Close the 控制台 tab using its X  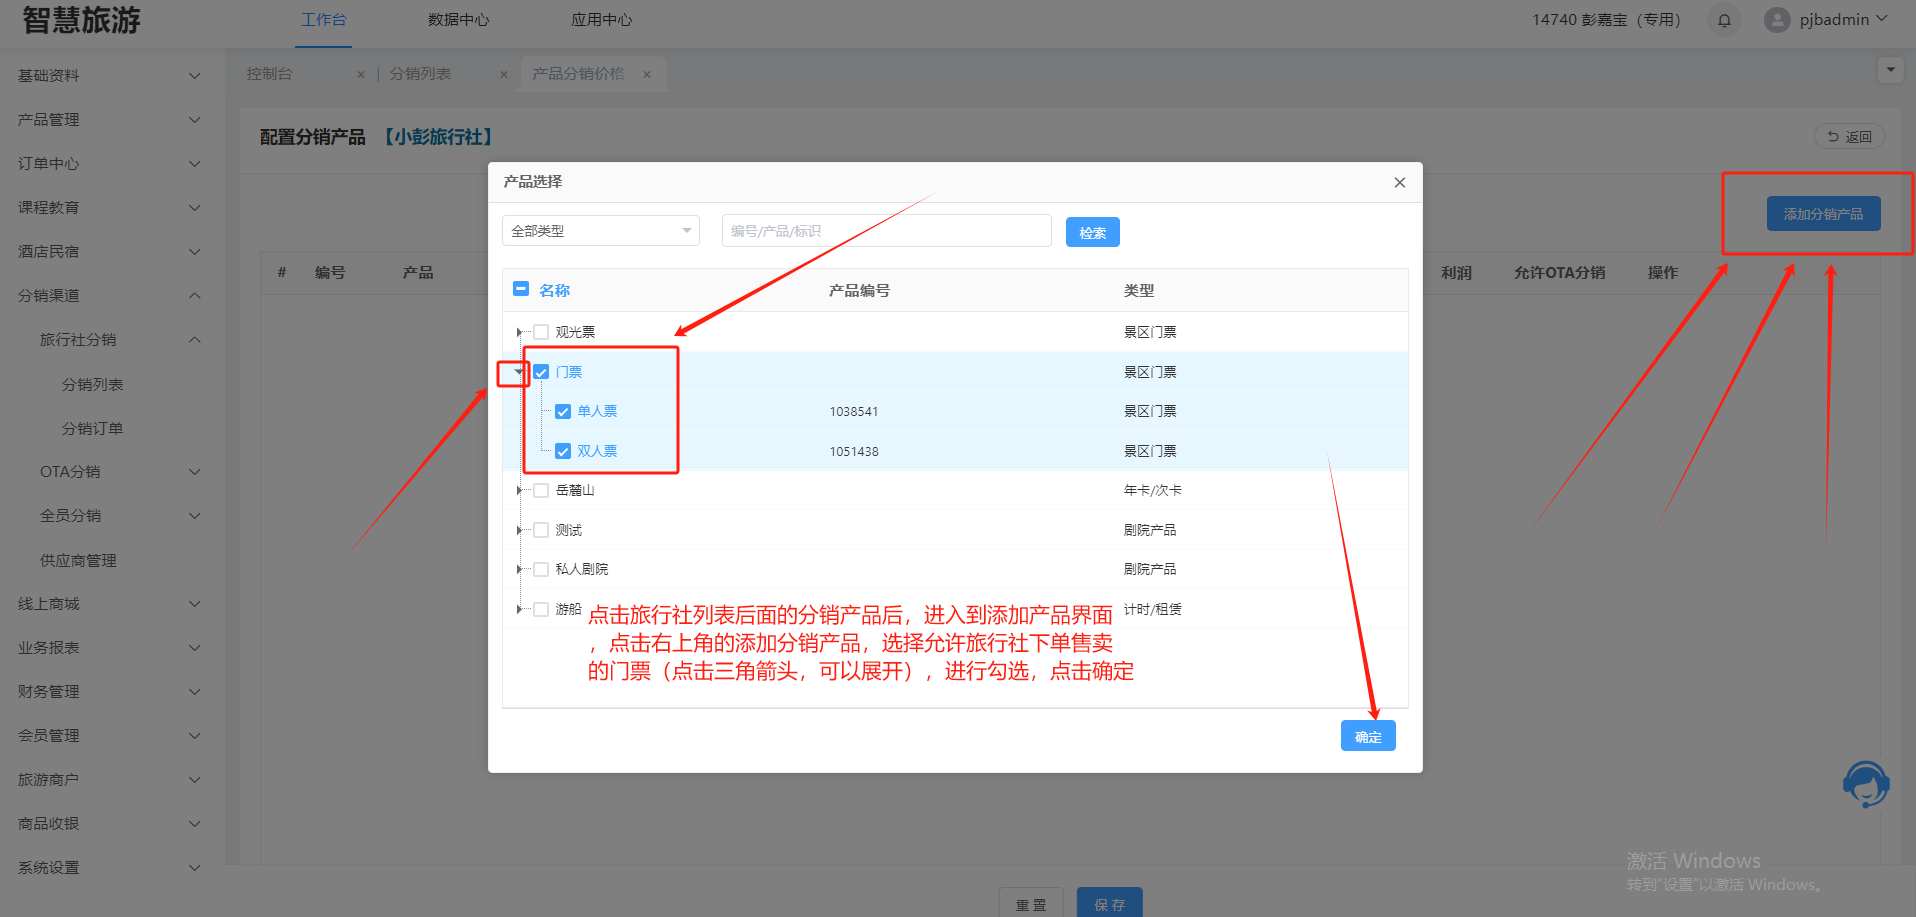click(361, 74)
